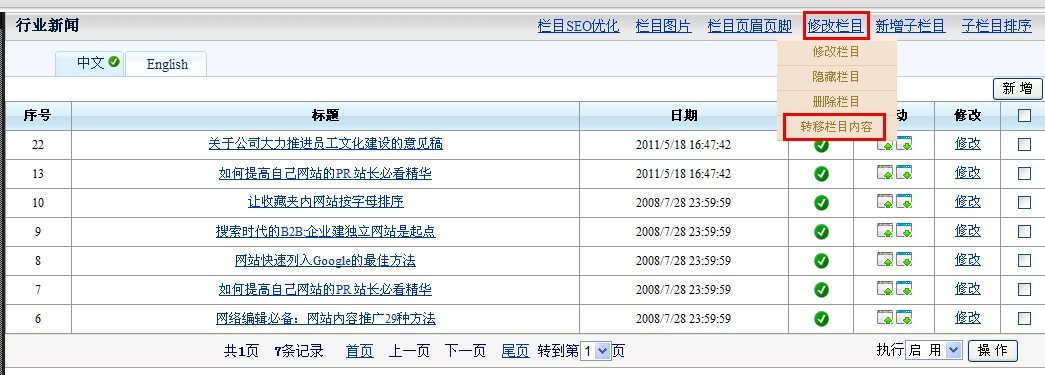Click move-up icon for row 10
Screen dimensions: 1045x375
coord(885,201)
